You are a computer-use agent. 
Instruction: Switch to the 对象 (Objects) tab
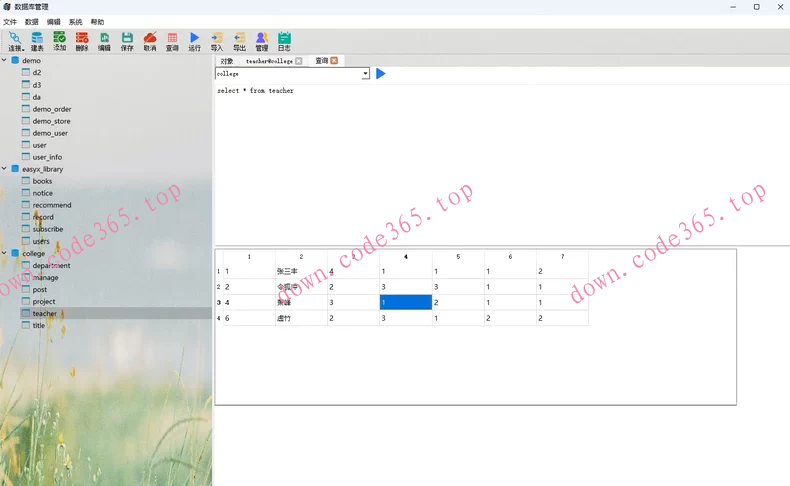click(227, 61)
